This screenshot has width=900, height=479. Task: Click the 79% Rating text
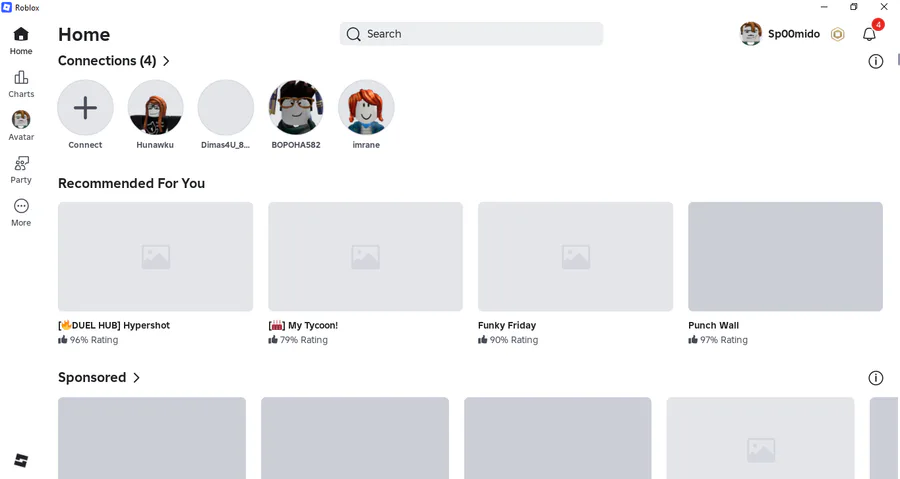pyautogui.click(x=304, y=340)
